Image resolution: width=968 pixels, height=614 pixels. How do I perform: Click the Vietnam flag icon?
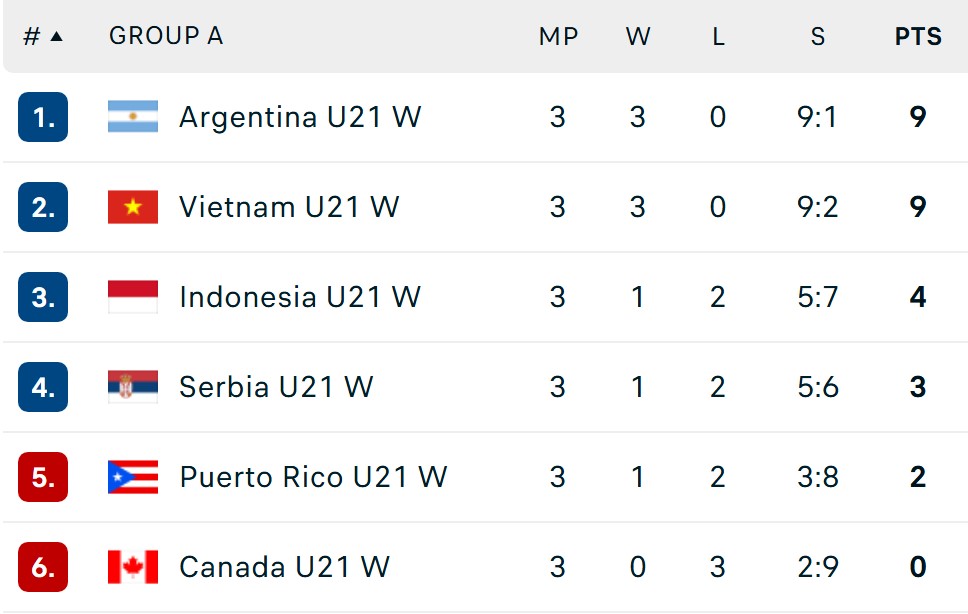click(133, 207)
